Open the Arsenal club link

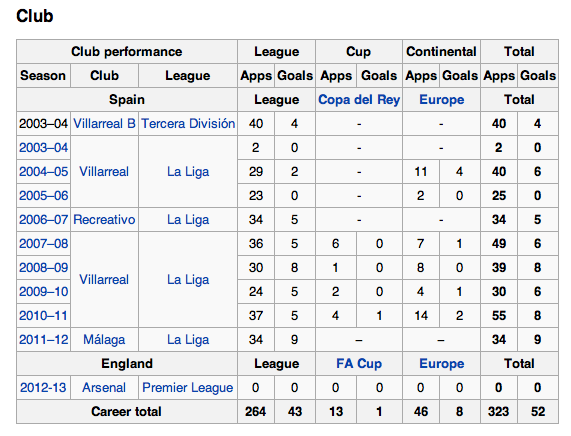click(104, 388)
